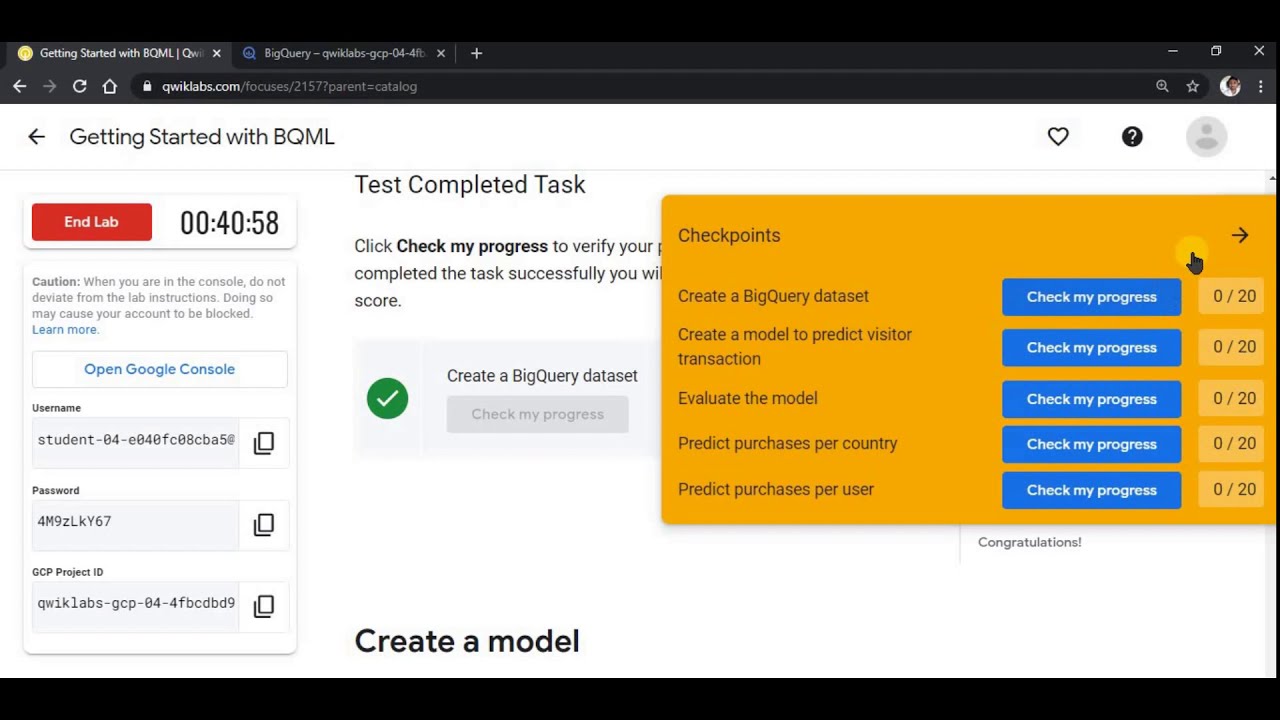Minimize the Chrome window
The image size is (1280, 720).
pyautogui.click(x=1173, y=52)
